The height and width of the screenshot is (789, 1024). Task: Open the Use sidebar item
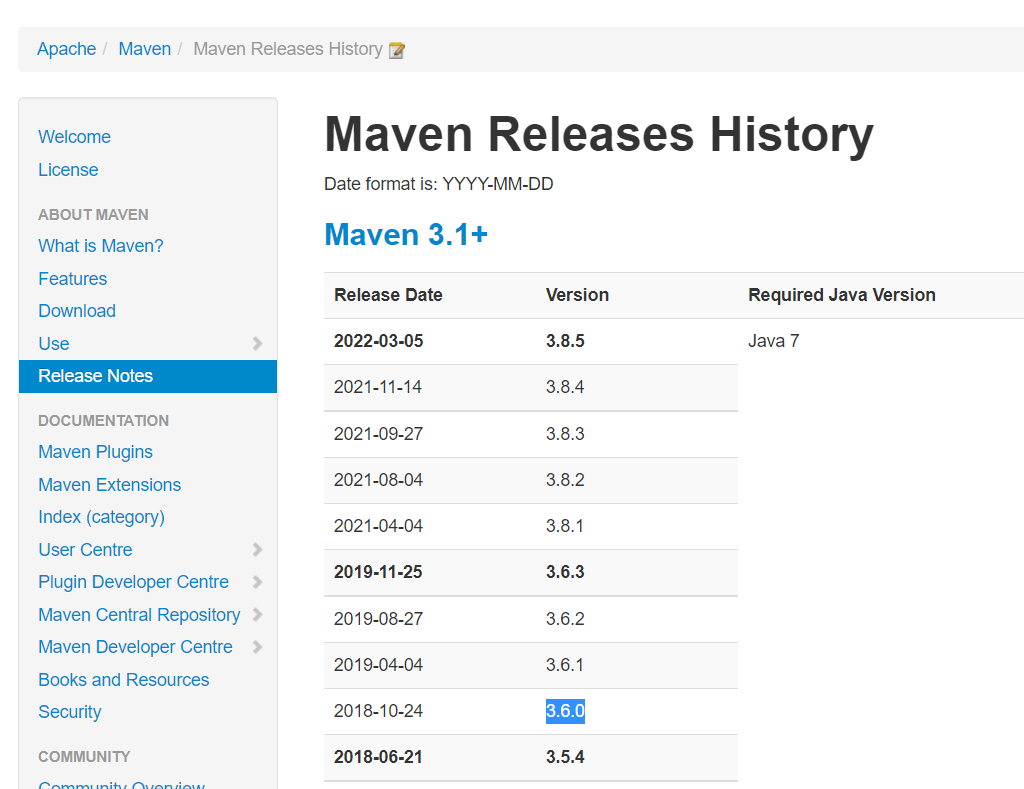click(x=54, y=344)
